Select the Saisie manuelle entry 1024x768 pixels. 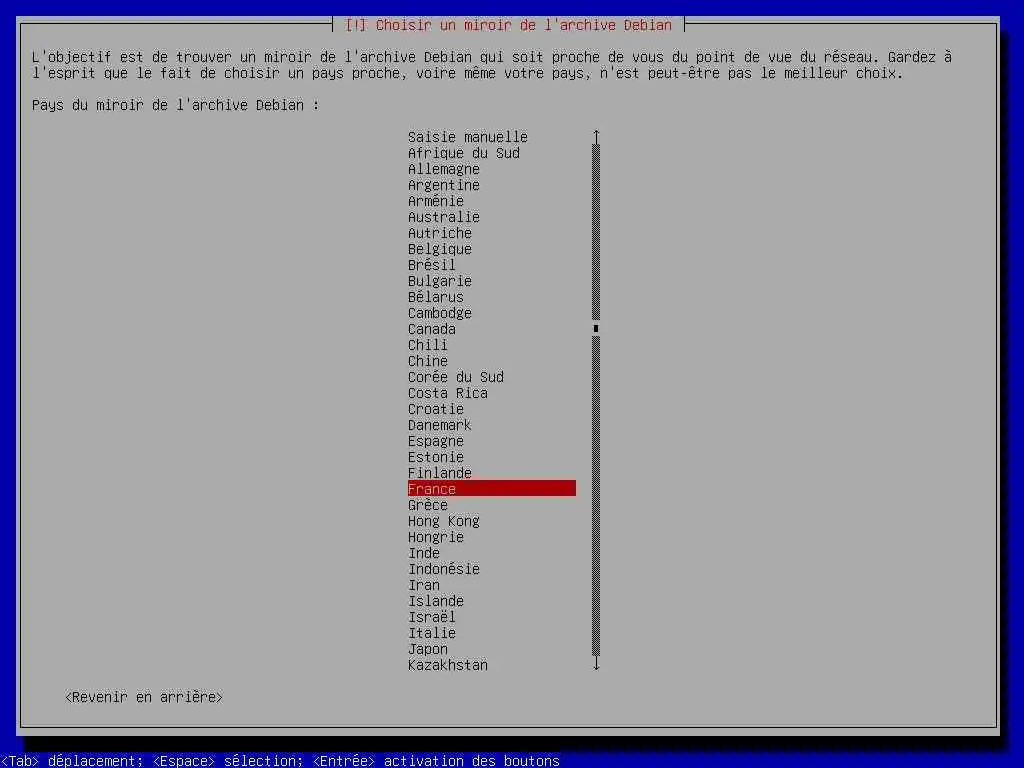tap(468, 137)
